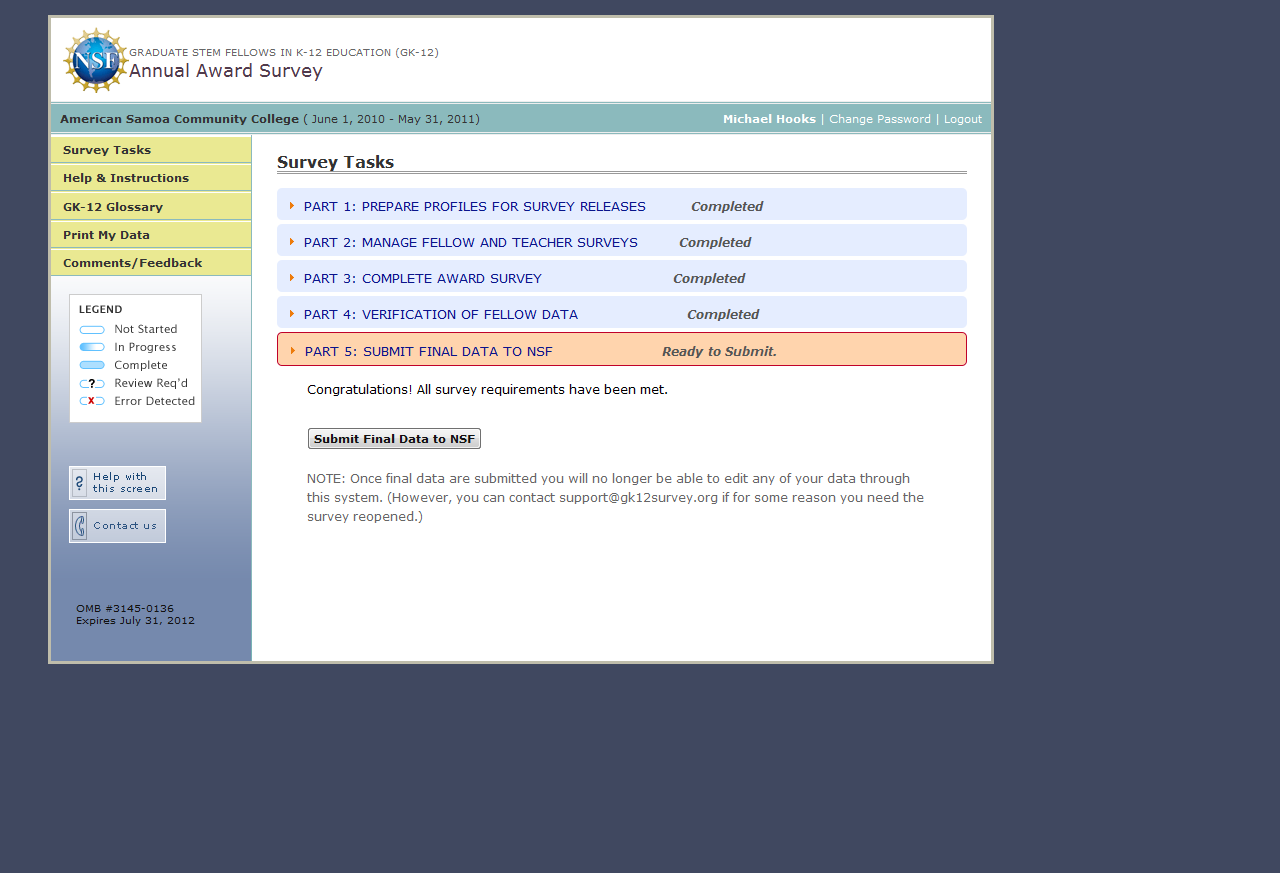Click the Michael Hooks user name
The image size is (1280, 873).
(769, 119)
